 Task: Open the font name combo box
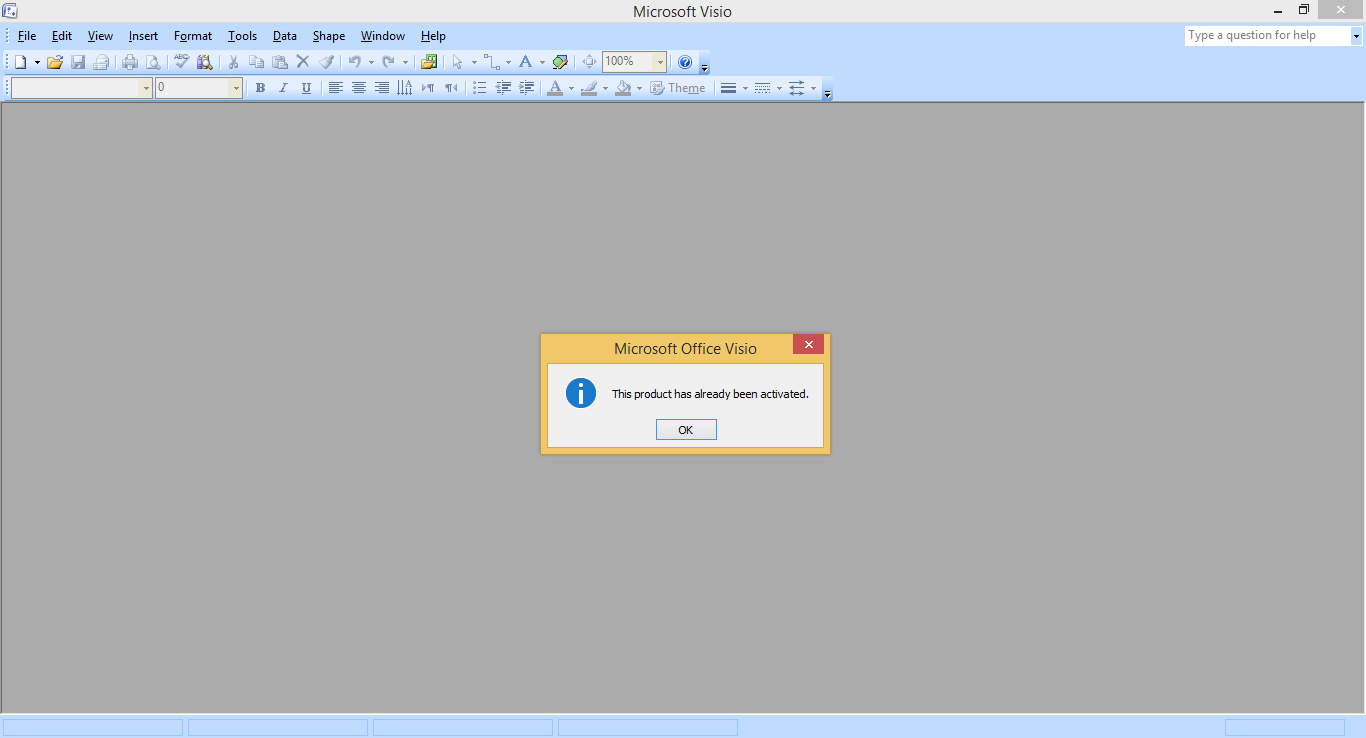82,88
